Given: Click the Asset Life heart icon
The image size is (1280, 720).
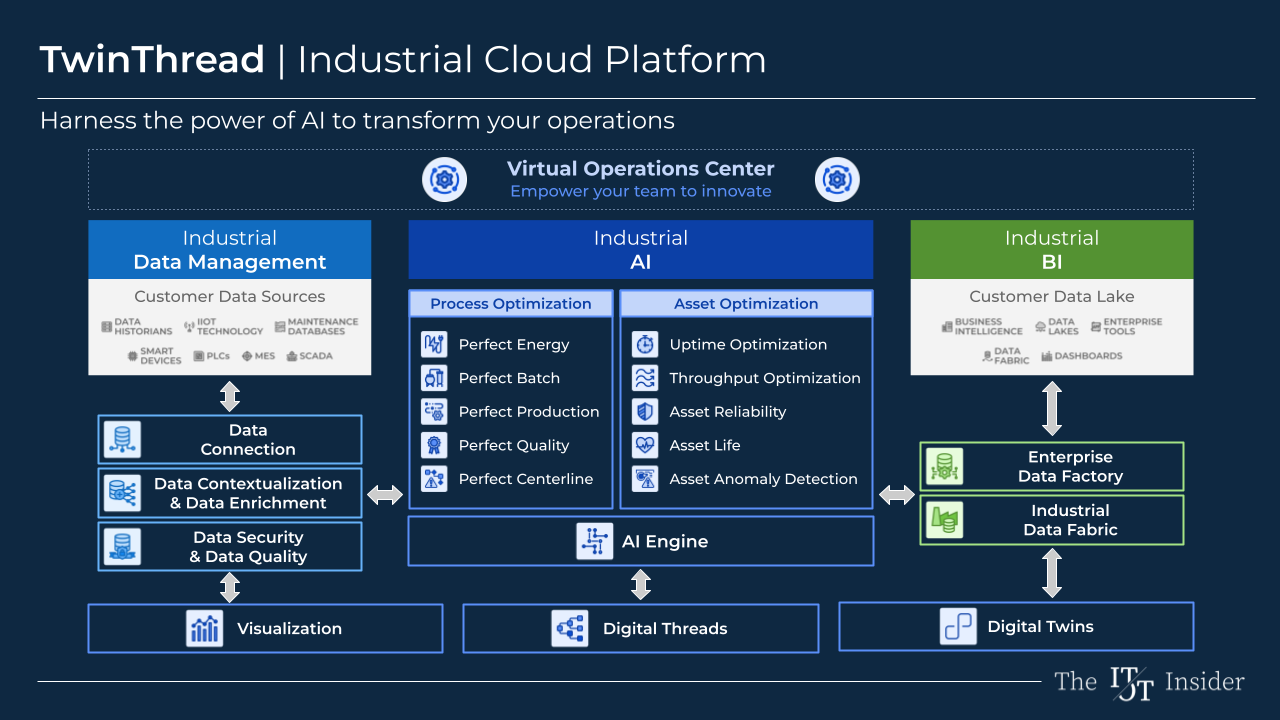Looking at the screenshot, I should point(645,445).
